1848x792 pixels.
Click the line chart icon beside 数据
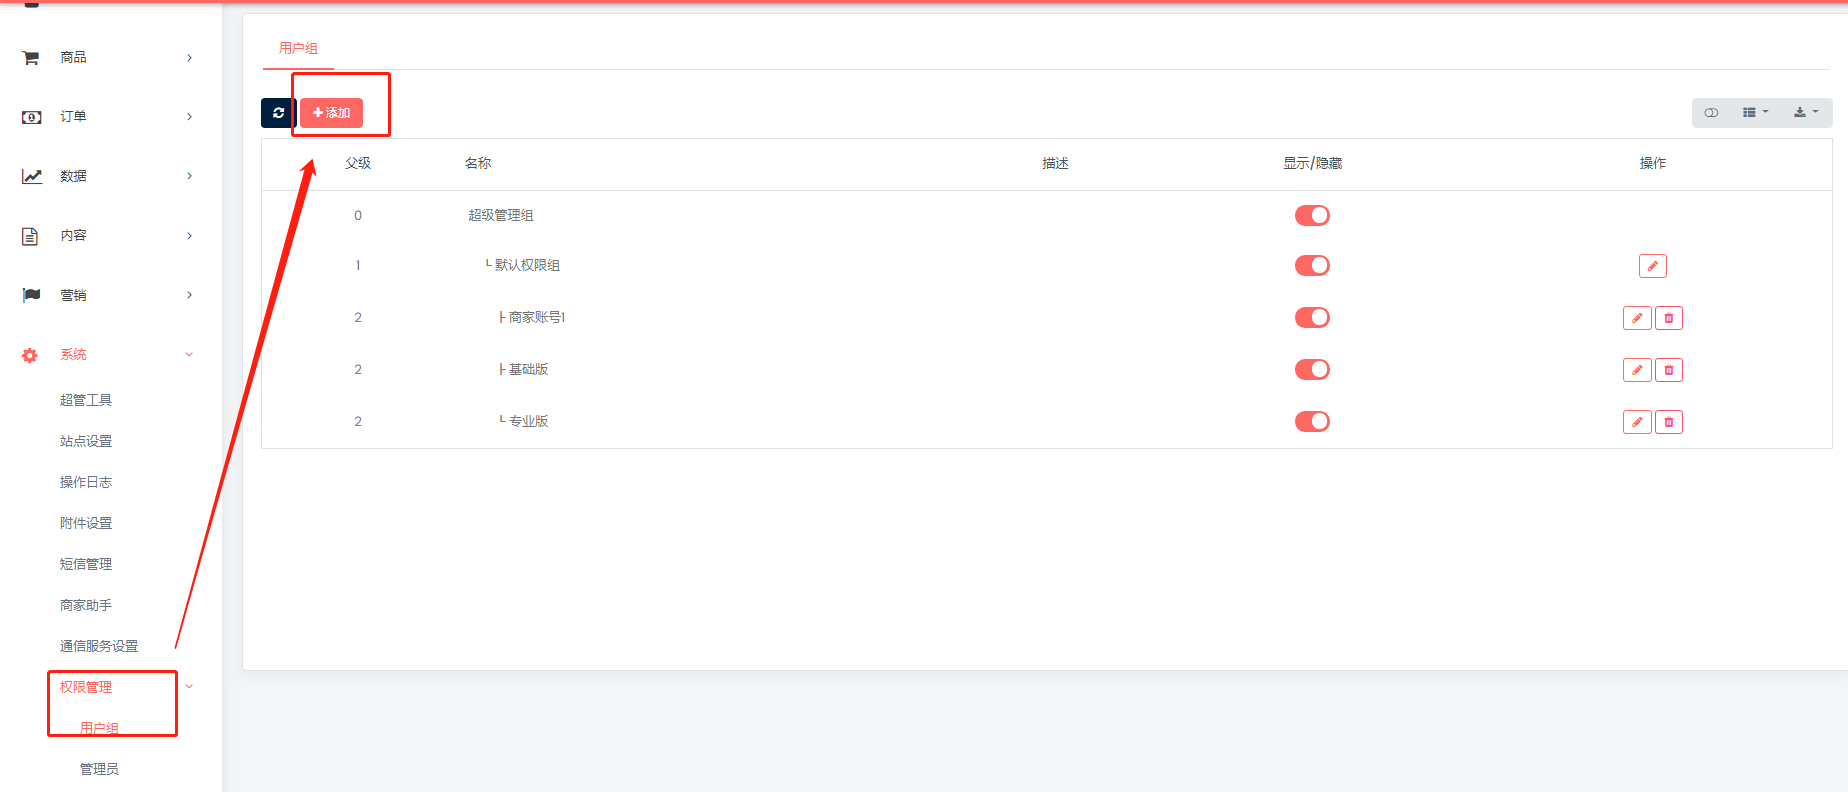click(32, 176)
